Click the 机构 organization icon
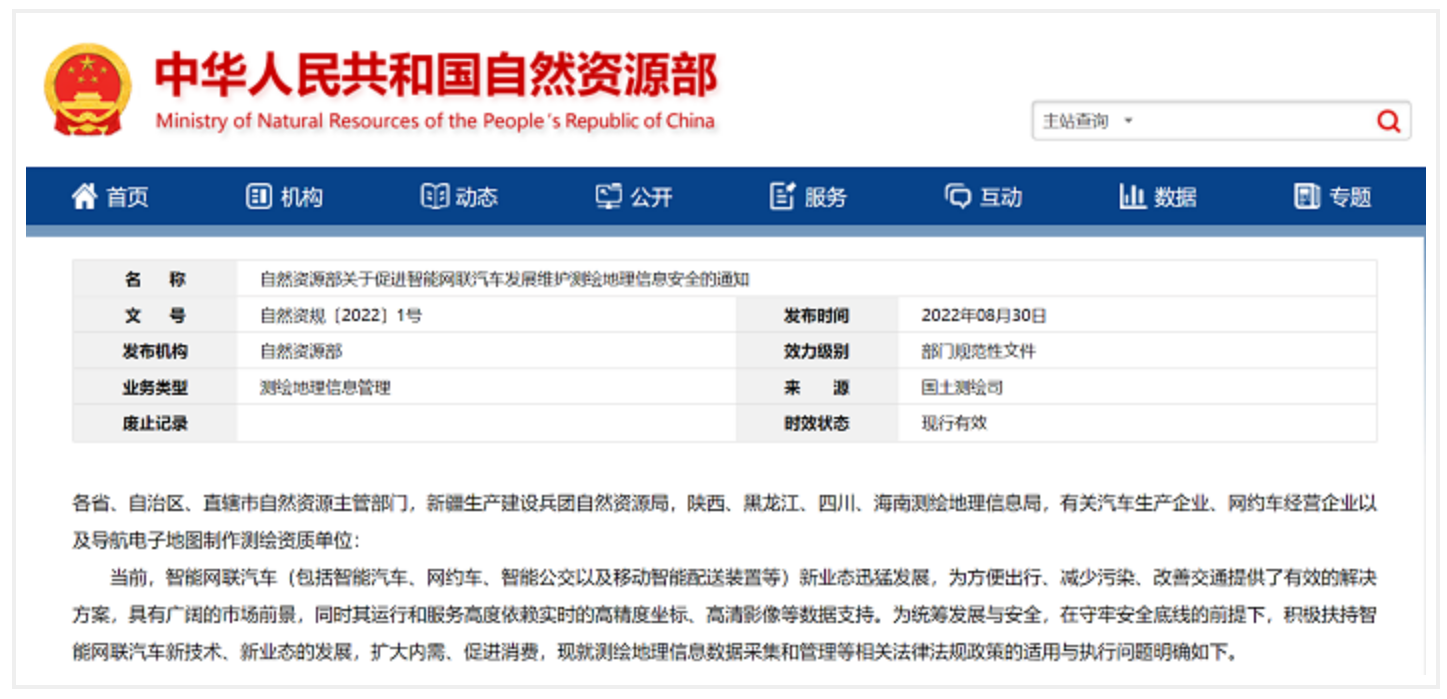 pos(258,197)
